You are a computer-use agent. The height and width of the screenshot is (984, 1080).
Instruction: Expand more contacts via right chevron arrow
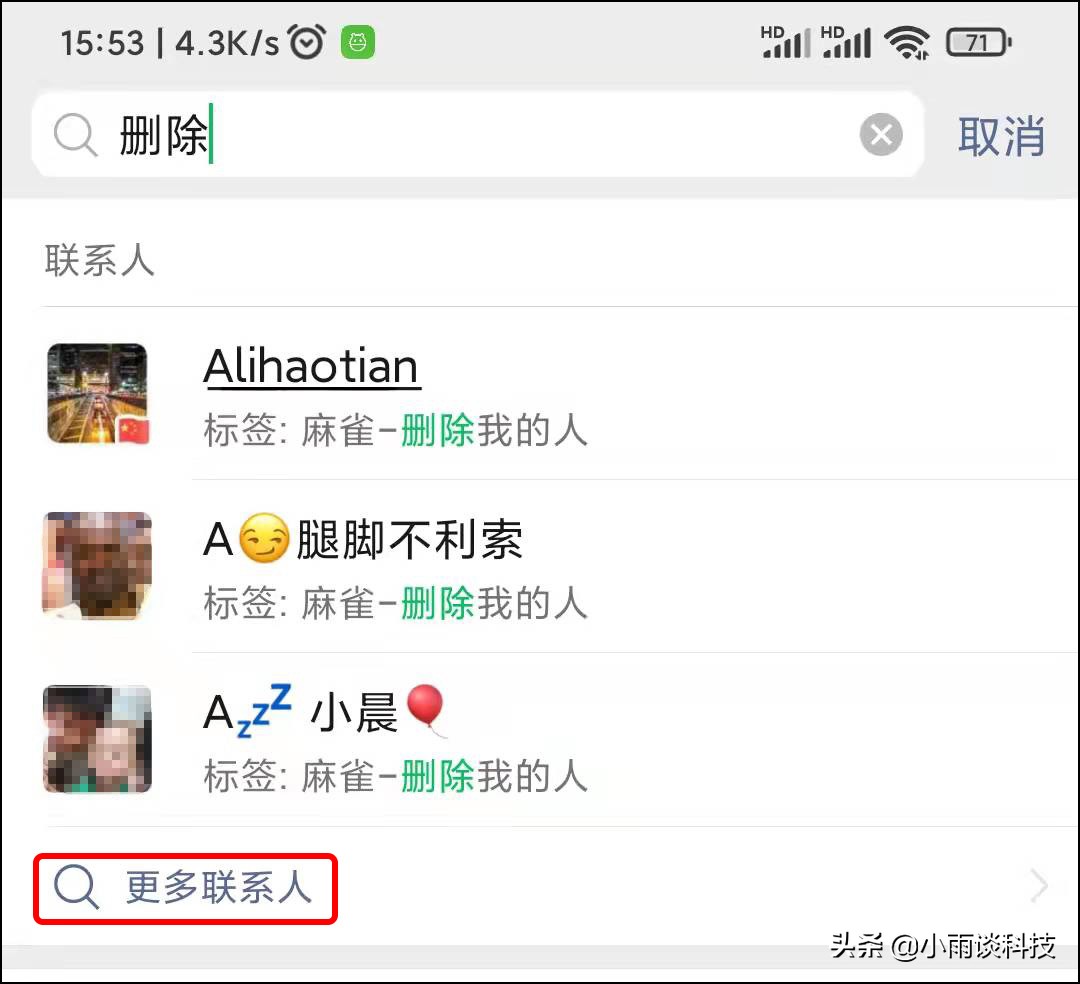tap(1039, 886)
